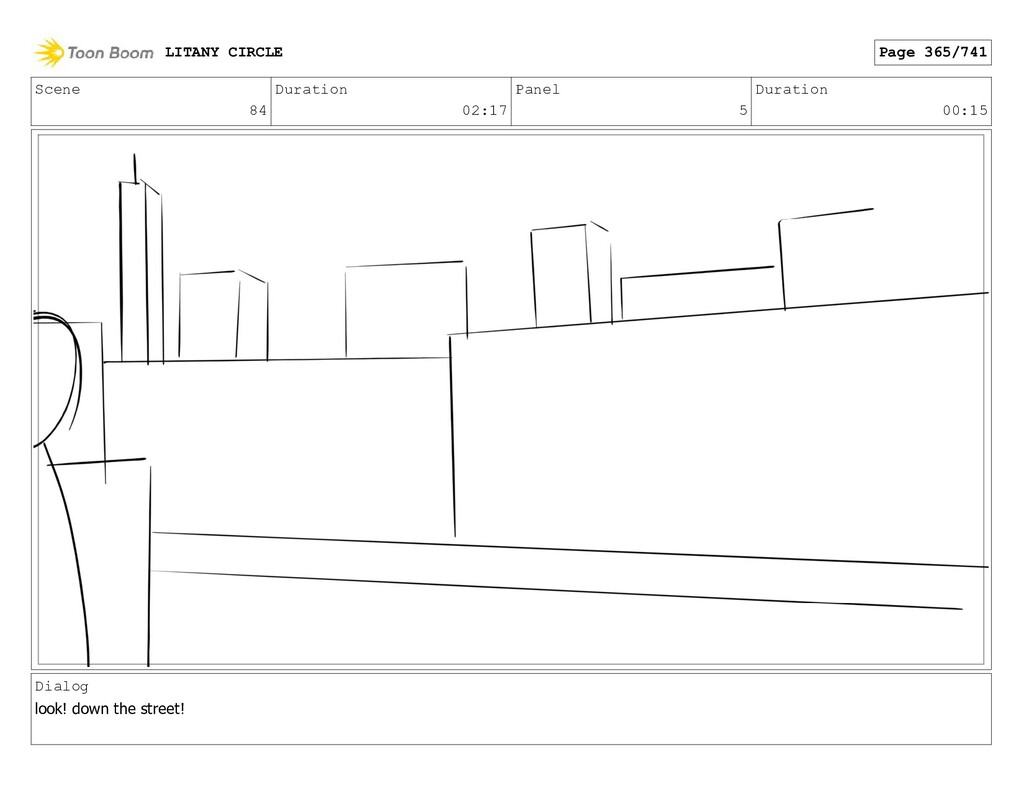
Task: Select the dialog text 'look! down the street!'
Action: (110, 709)
